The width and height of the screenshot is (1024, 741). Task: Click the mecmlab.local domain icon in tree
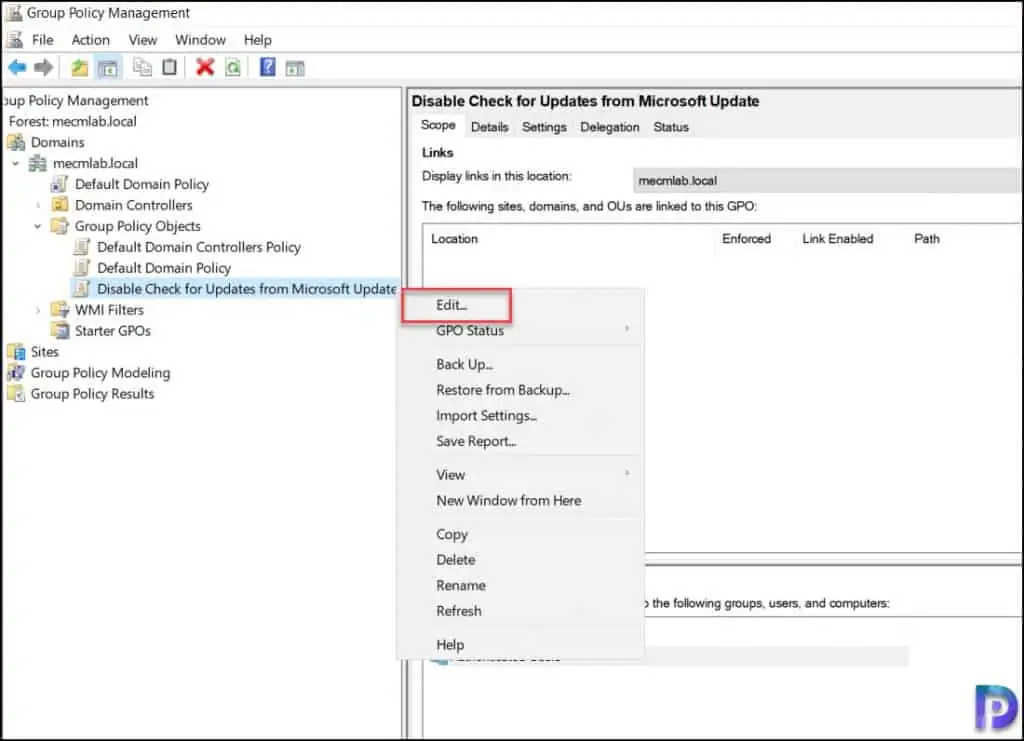pyautogui.click(x=38, y=163)
